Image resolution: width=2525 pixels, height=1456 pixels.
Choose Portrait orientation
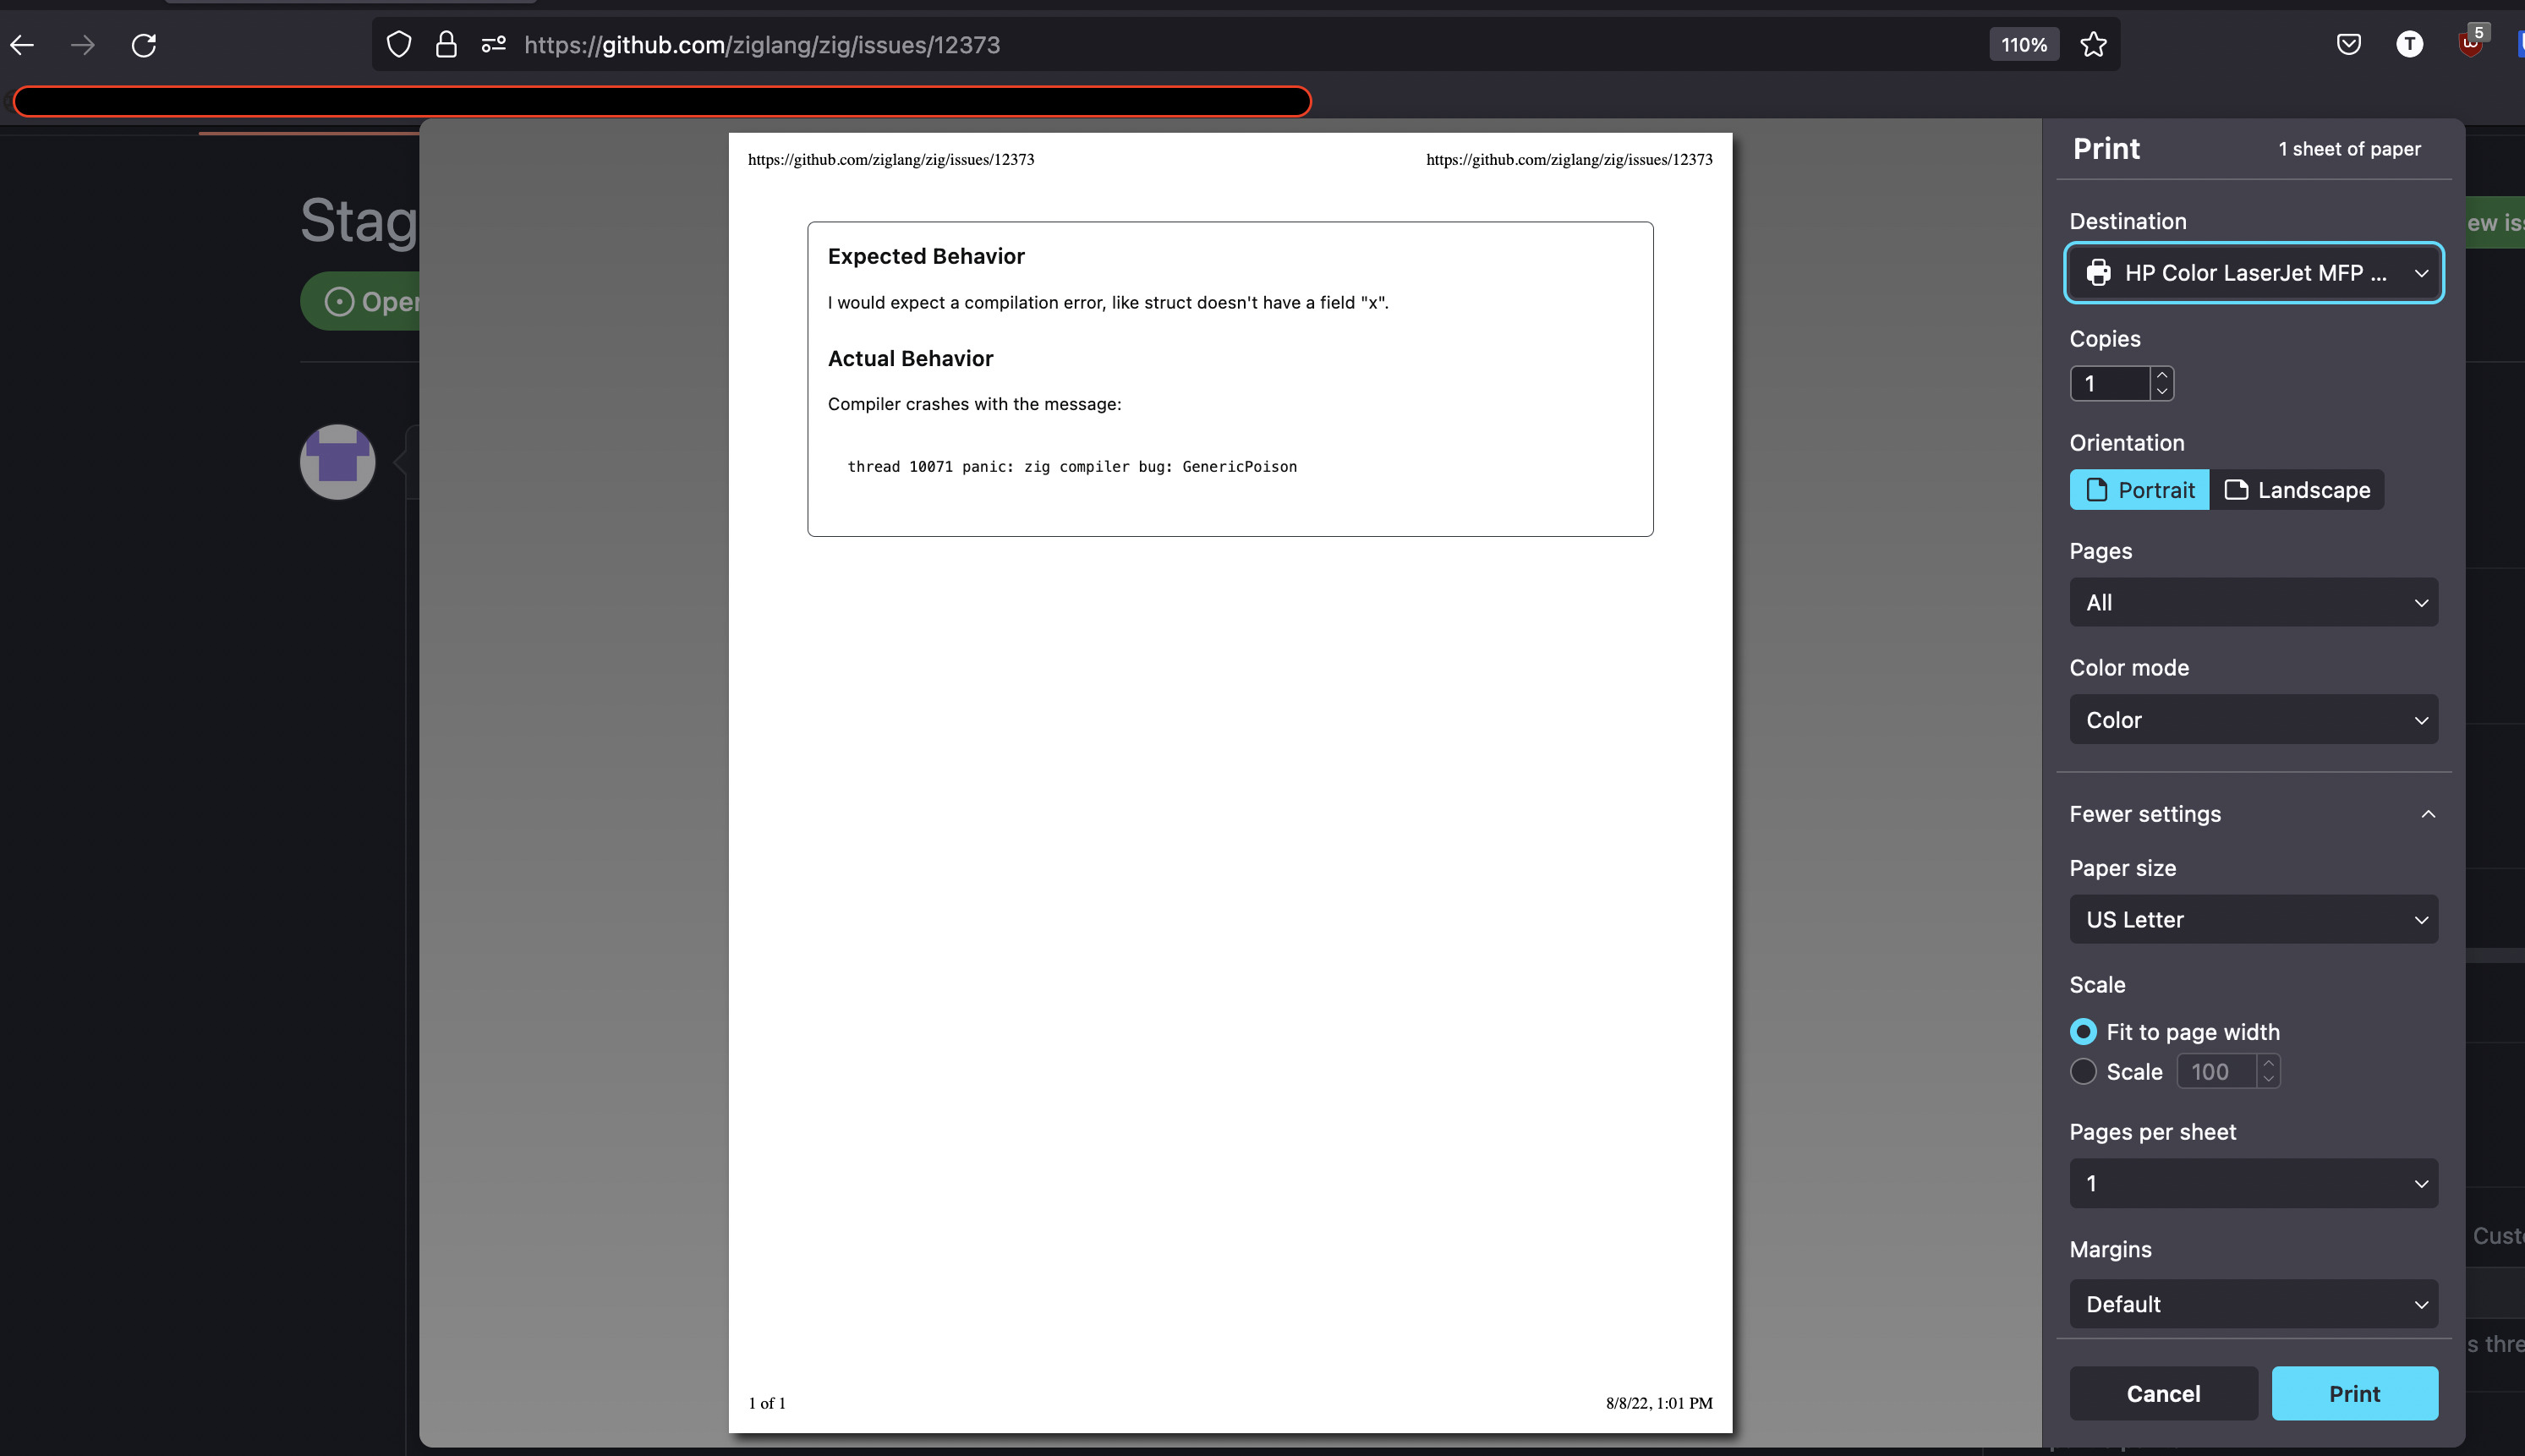tap(2139, 490)
